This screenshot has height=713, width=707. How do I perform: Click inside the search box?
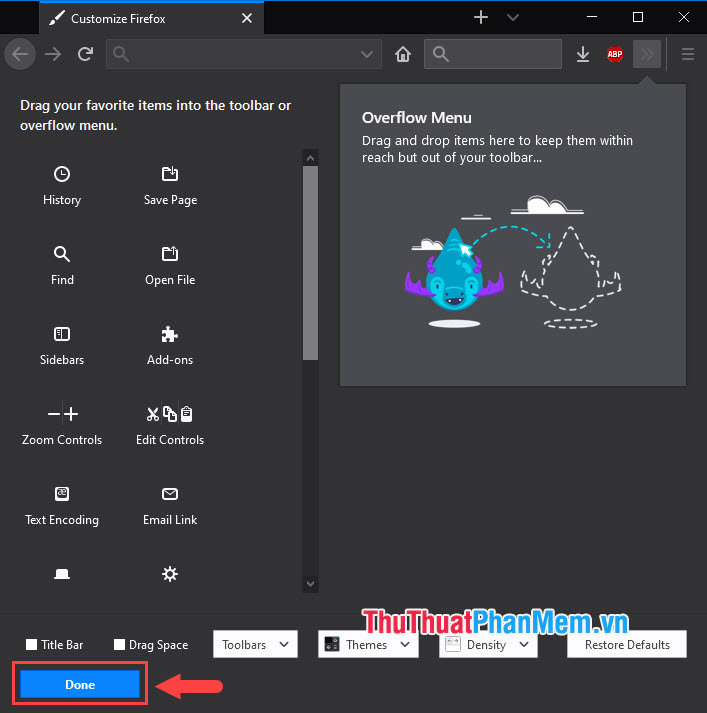click(493, 55)
